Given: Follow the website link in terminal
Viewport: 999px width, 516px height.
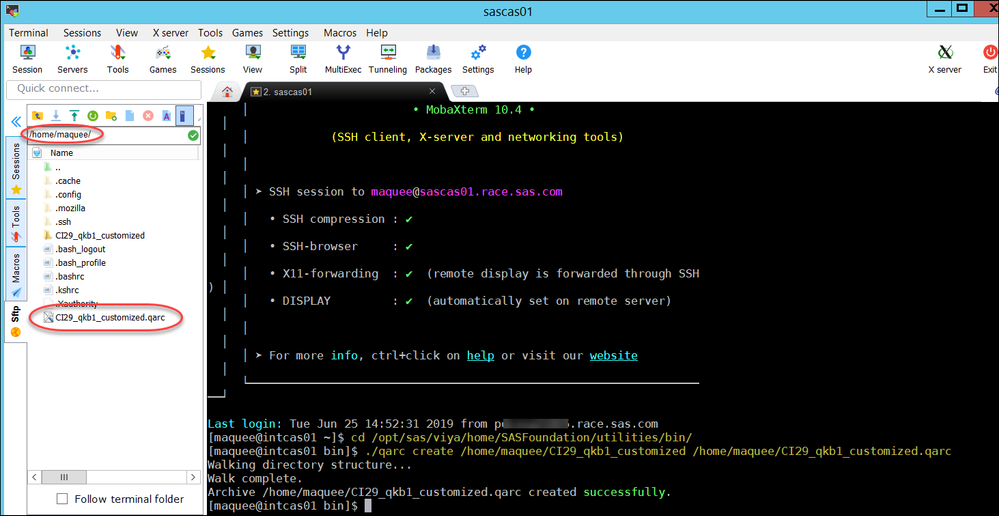Looking at the screenshot, I should coord(613,355).
